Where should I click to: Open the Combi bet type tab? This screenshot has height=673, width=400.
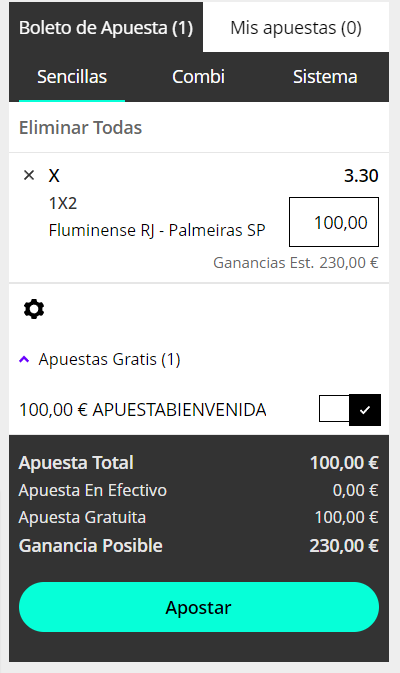coord(198,77)
